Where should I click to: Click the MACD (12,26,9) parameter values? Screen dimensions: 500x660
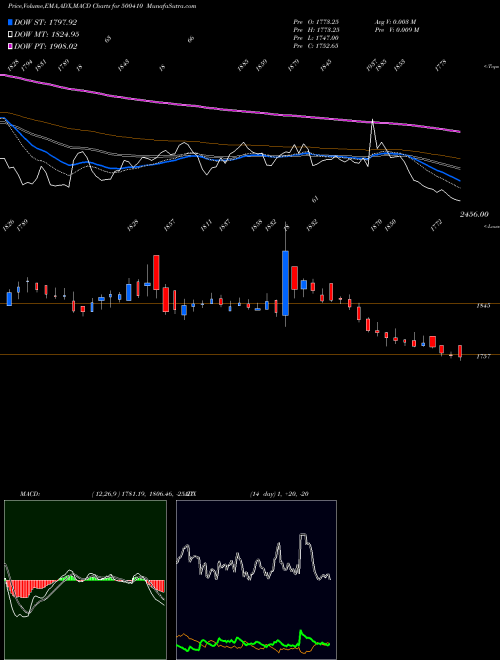141,494
